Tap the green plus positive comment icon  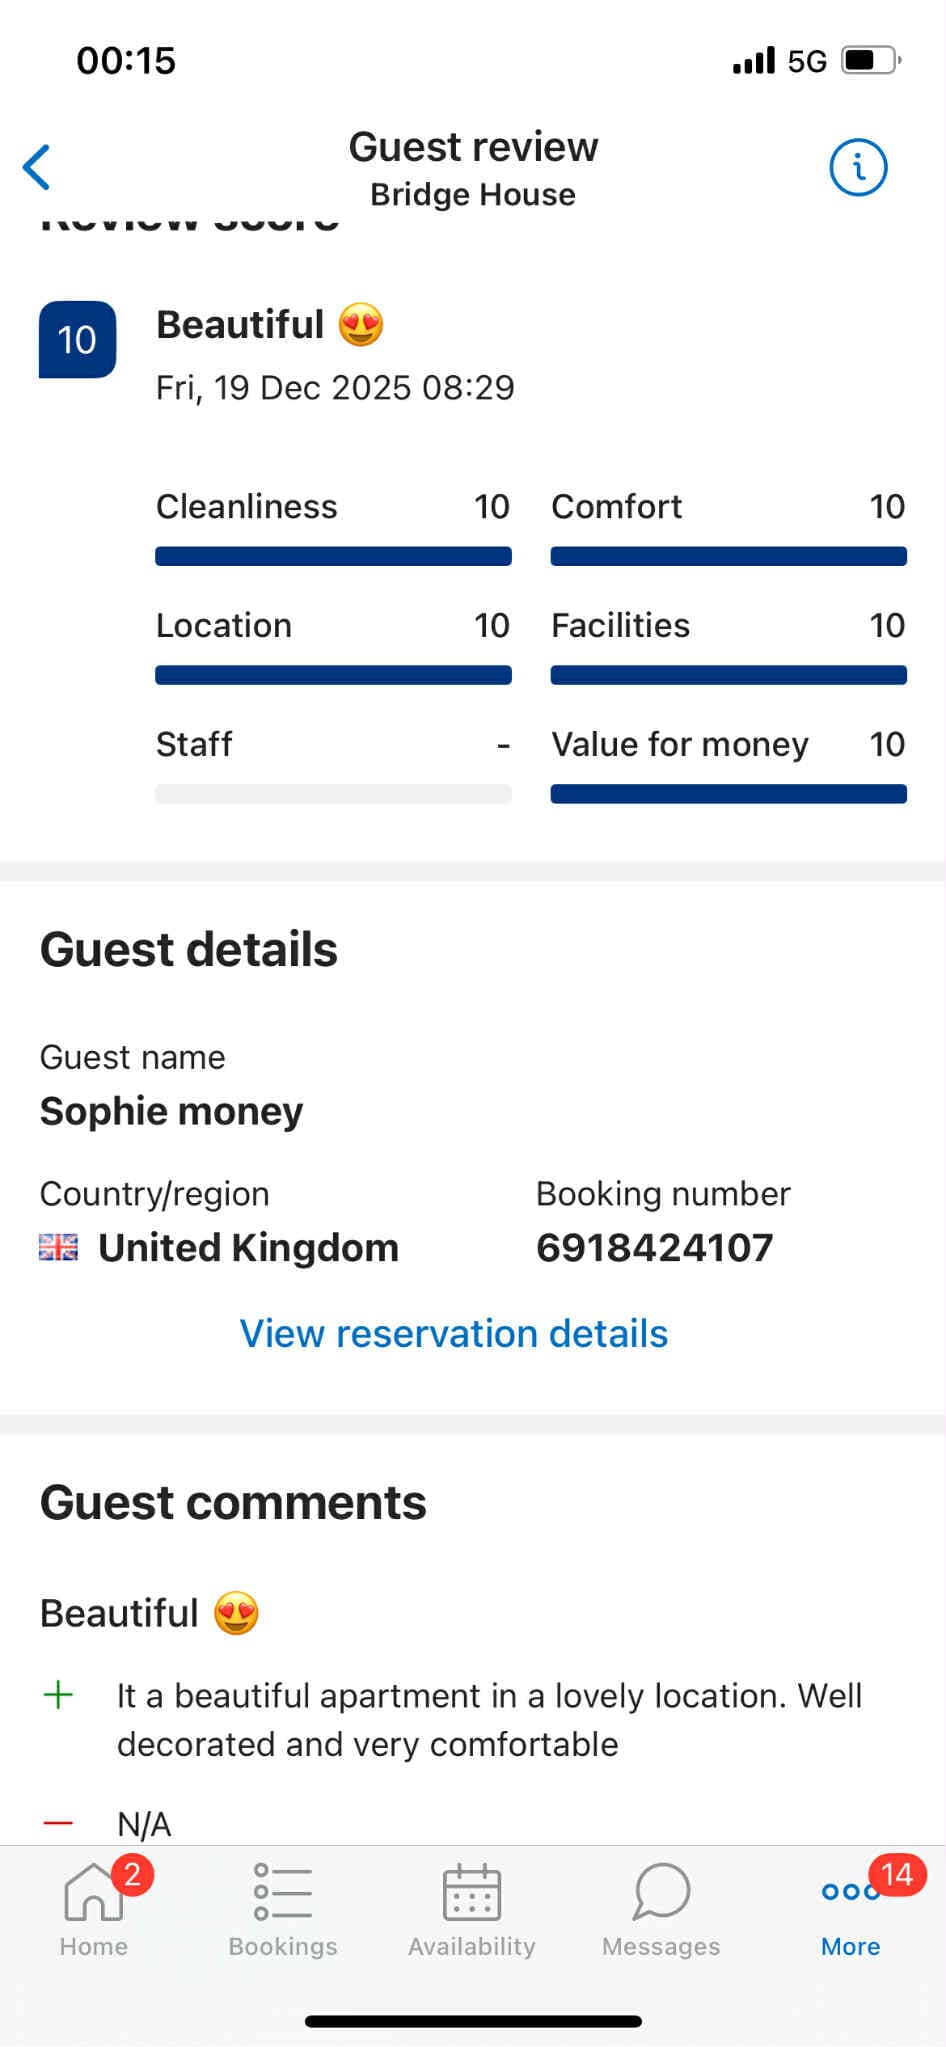click(59, 1695)
